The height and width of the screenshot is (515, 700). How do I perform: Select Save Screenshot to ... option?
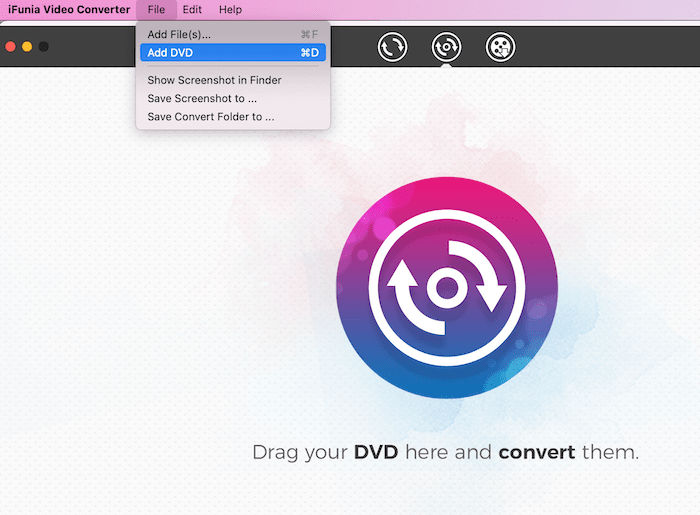click(x=201, y=98)
